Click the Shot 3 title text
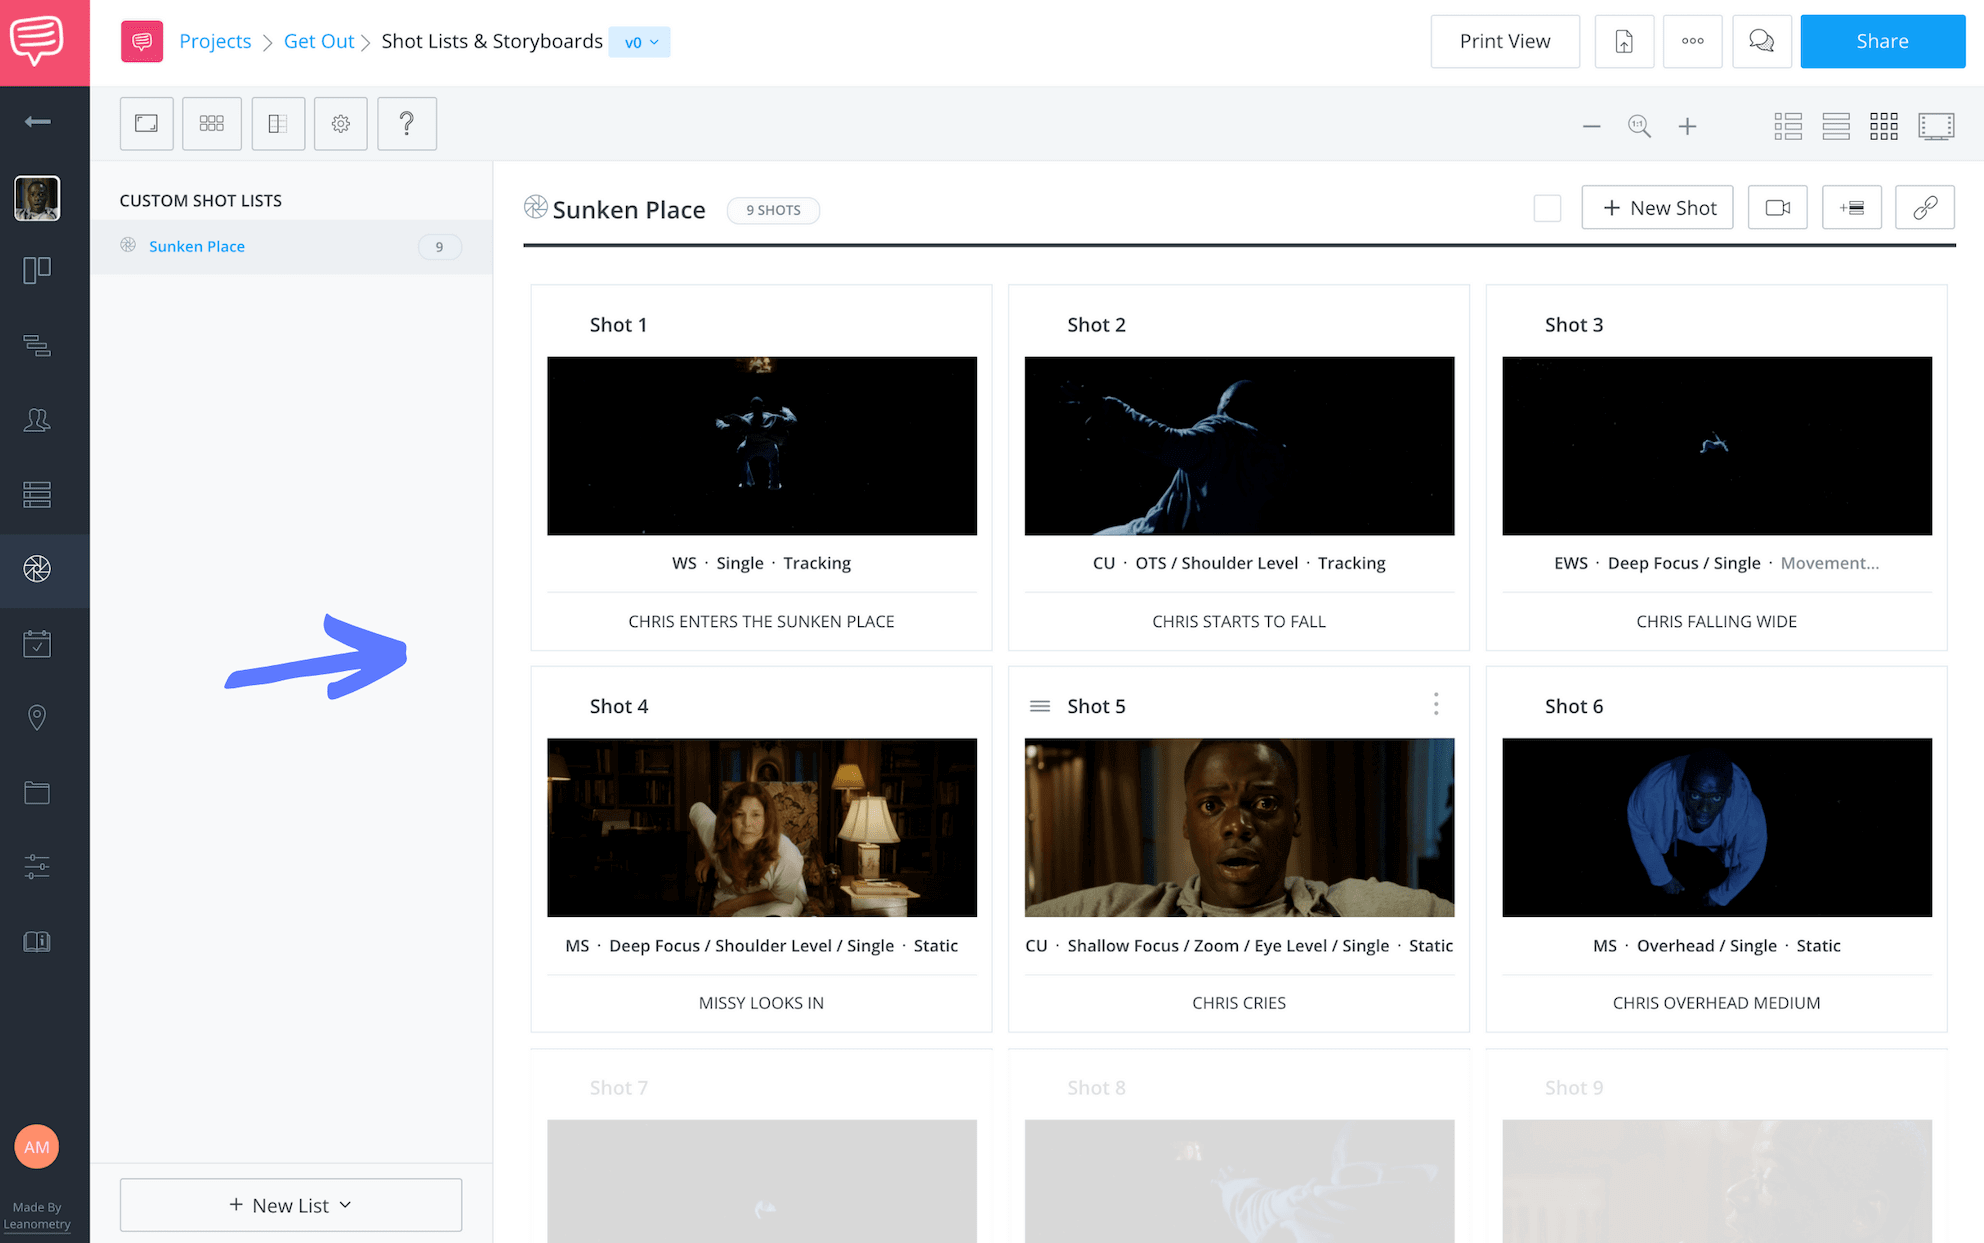The width and height of the screenshot is (1984, 1243). click(1574, 325)
